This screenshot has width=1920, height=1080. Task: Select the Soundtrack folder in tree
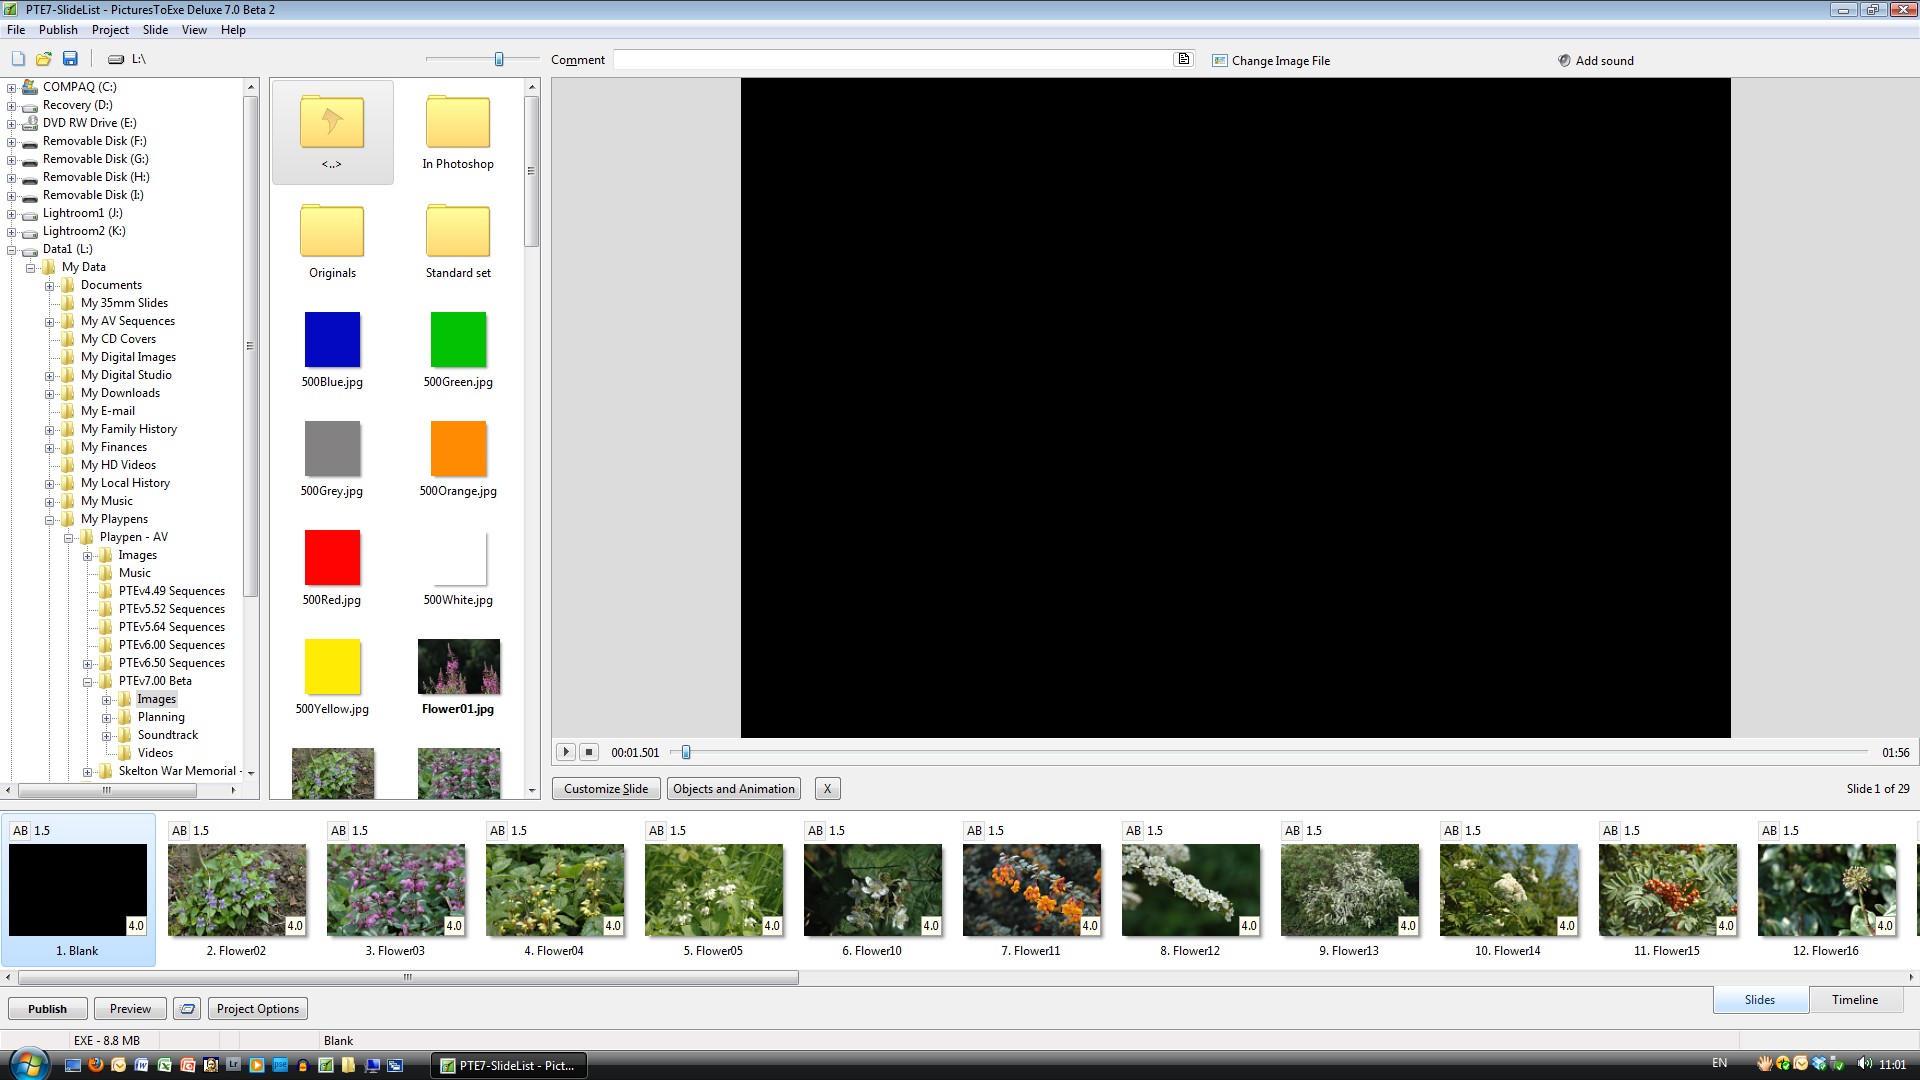tap(168, 735)
